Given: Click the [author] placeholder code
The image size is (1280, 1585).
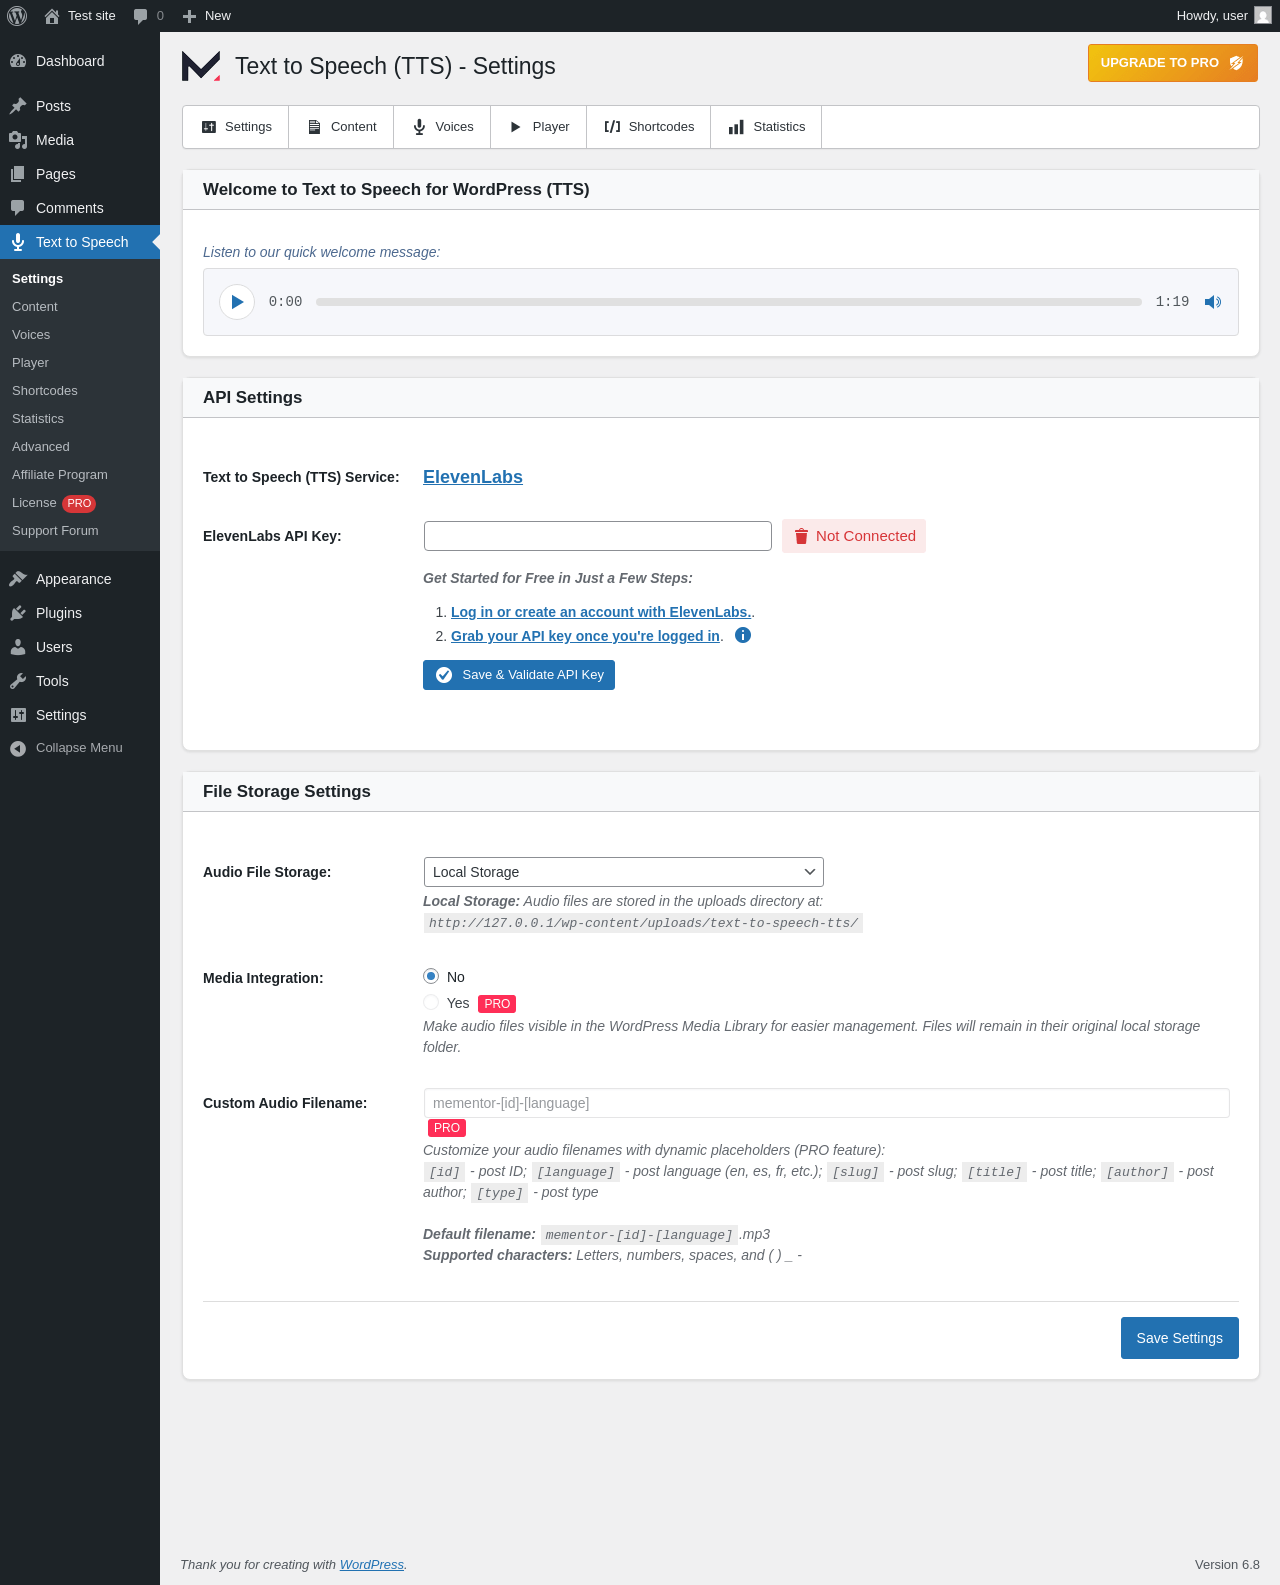Looking at the screenshot, I should point(1138,1172).
